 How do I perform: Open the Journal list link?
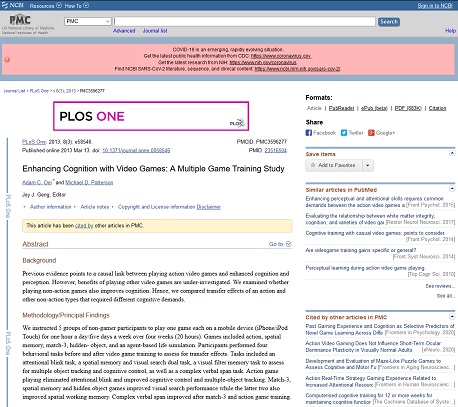[155, 31]
